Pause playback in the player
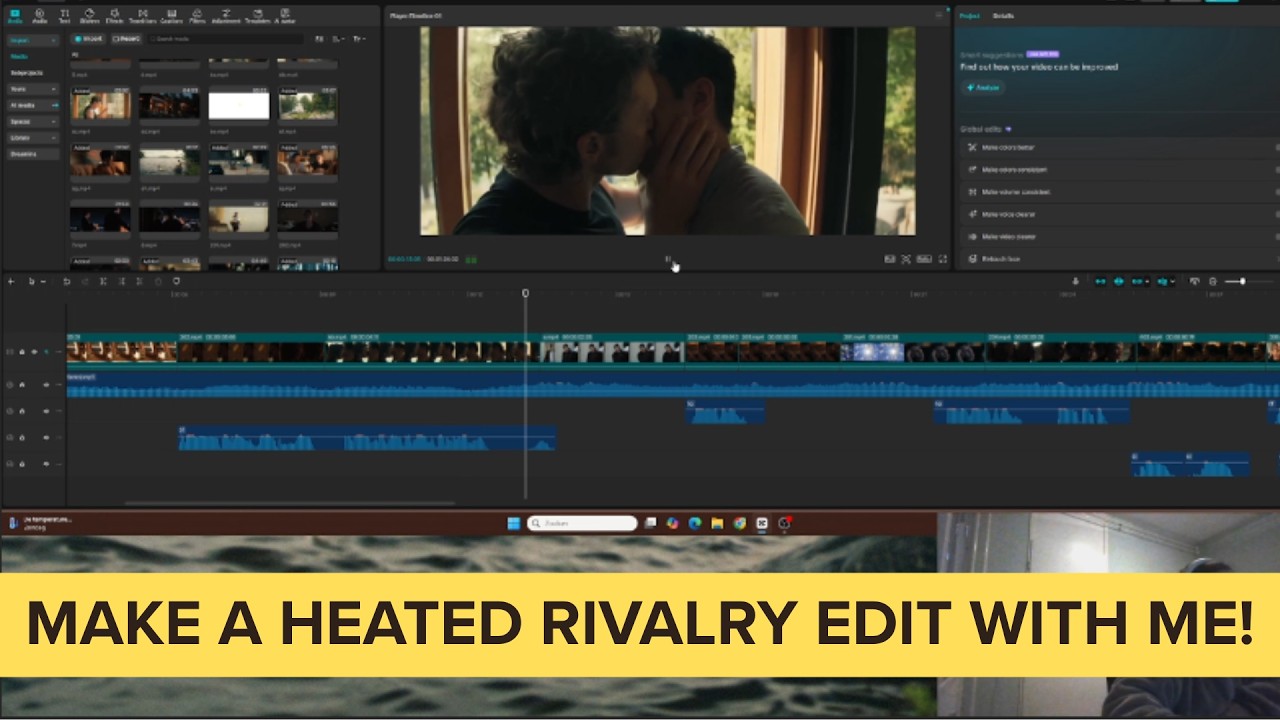 point(668,259)
